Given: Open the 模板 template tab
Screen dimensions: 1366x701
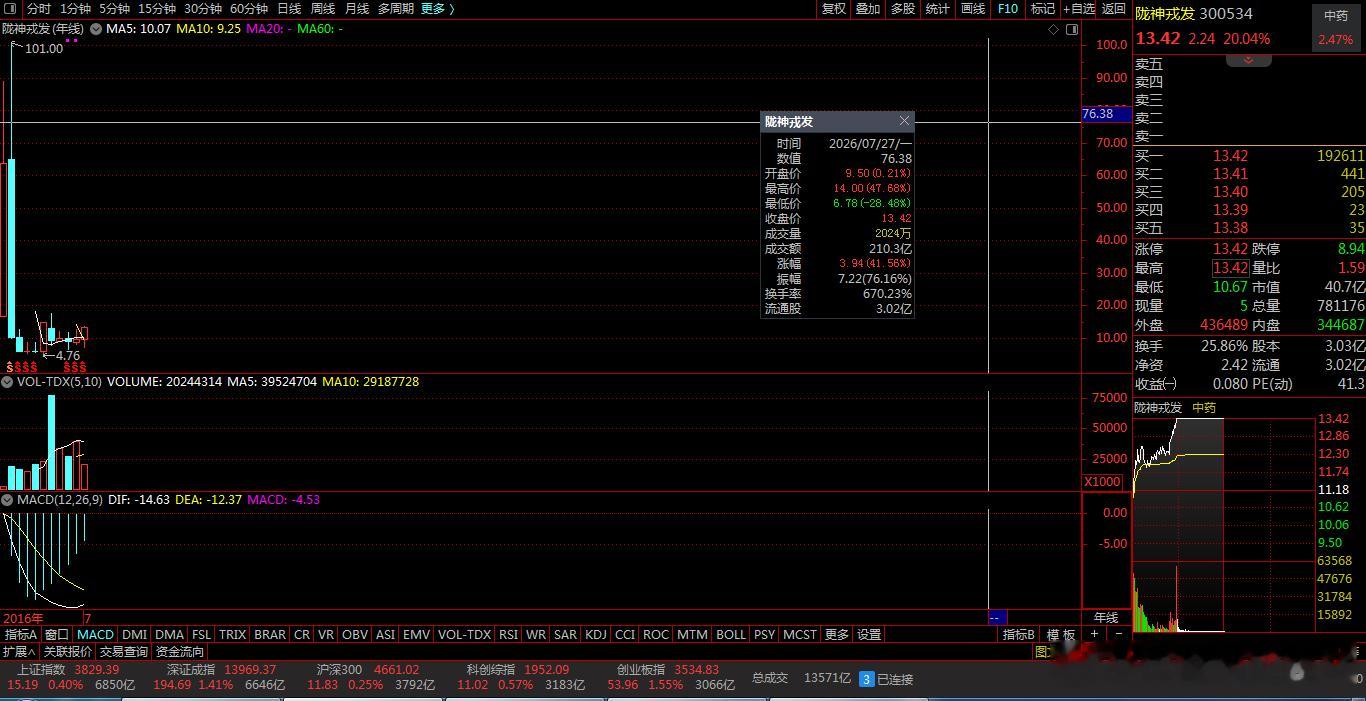Looking at the screenshot, I should coord(1061,635).
